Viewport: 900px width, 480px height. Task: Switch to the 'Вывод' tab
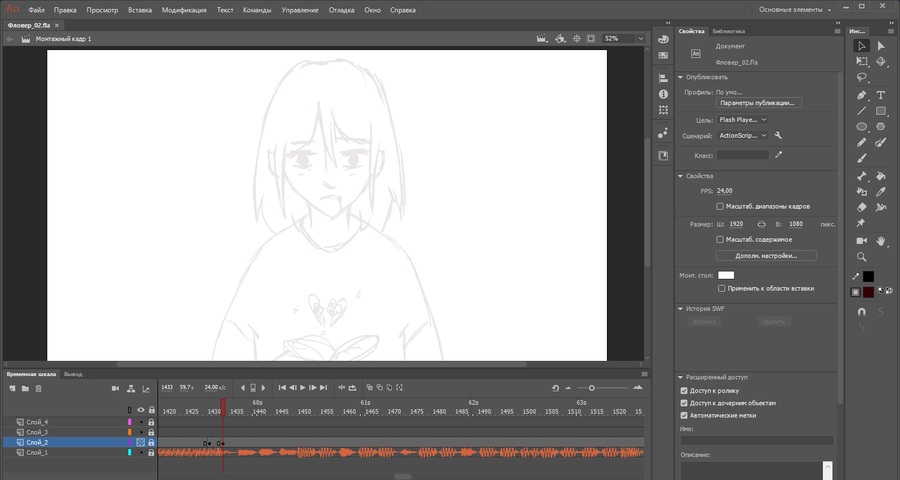pos(73,374)
